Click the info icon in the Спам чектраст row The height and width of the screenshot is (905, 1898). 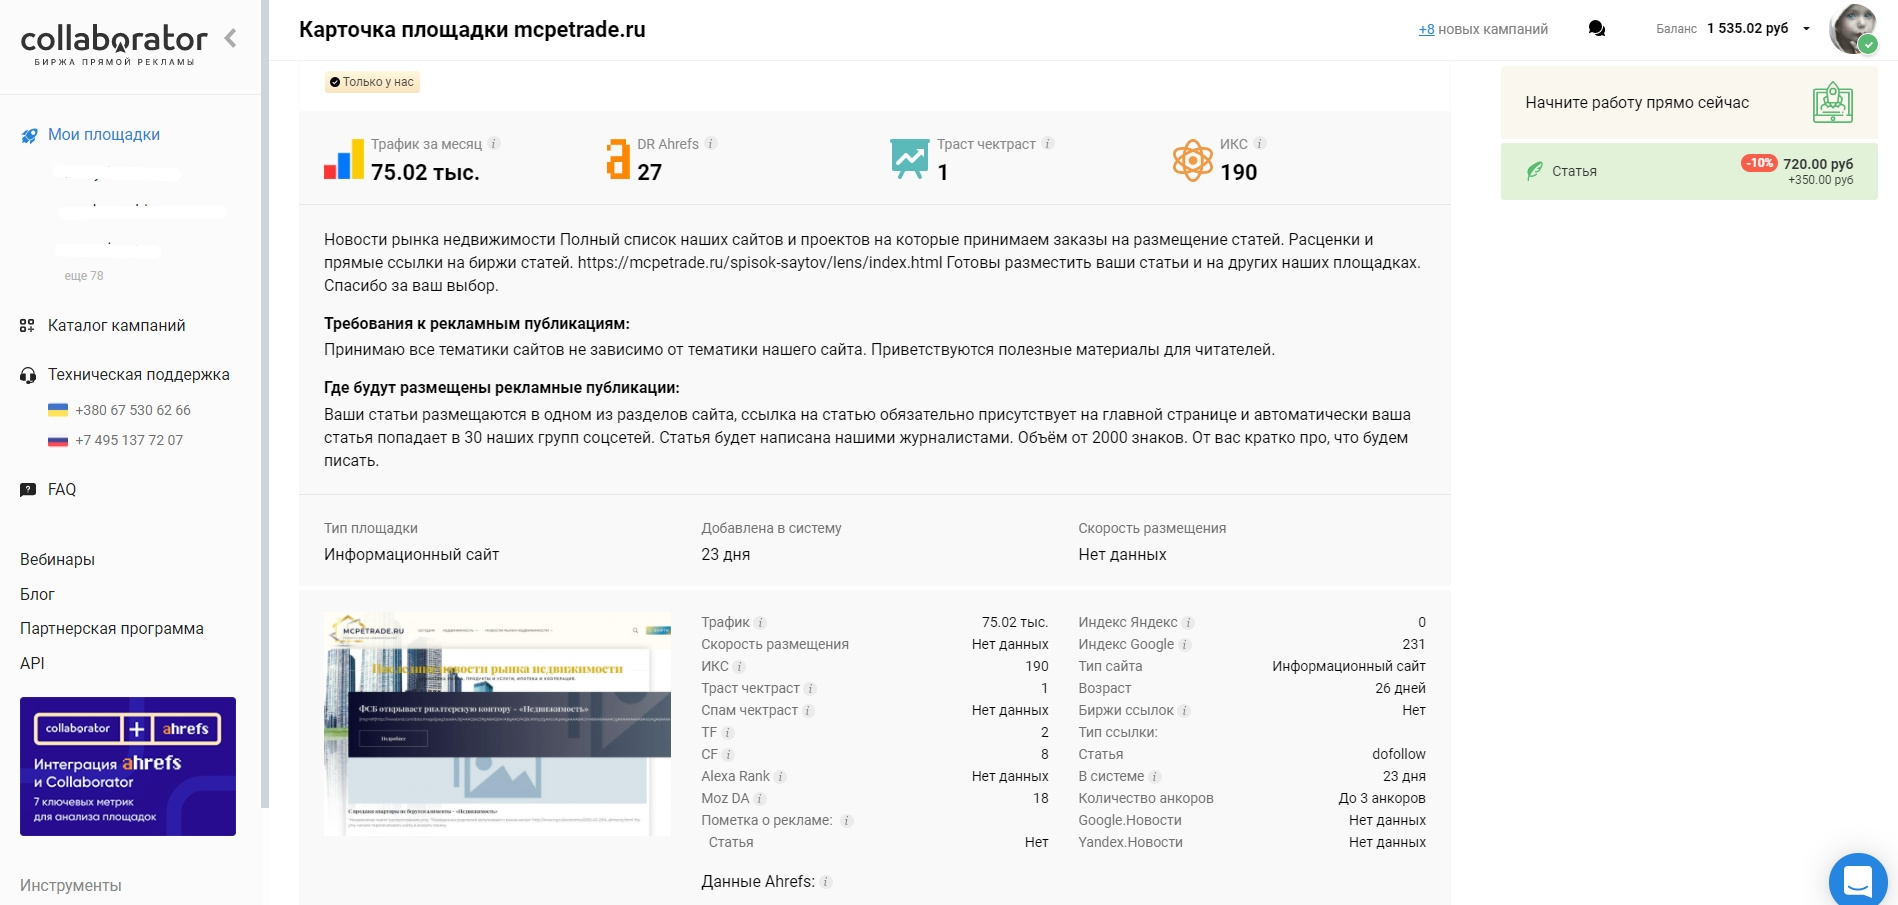coord(808,711)
